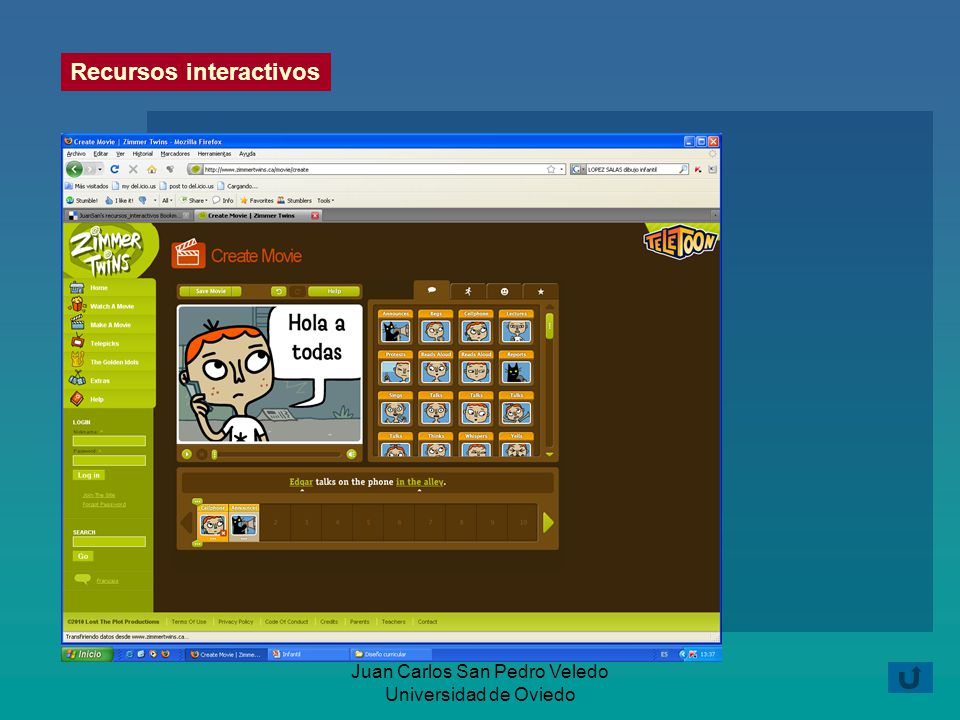This screenshot has height=720, width=960.
Task: Click the stop button next to play
Action: click(x=201, y=454)
